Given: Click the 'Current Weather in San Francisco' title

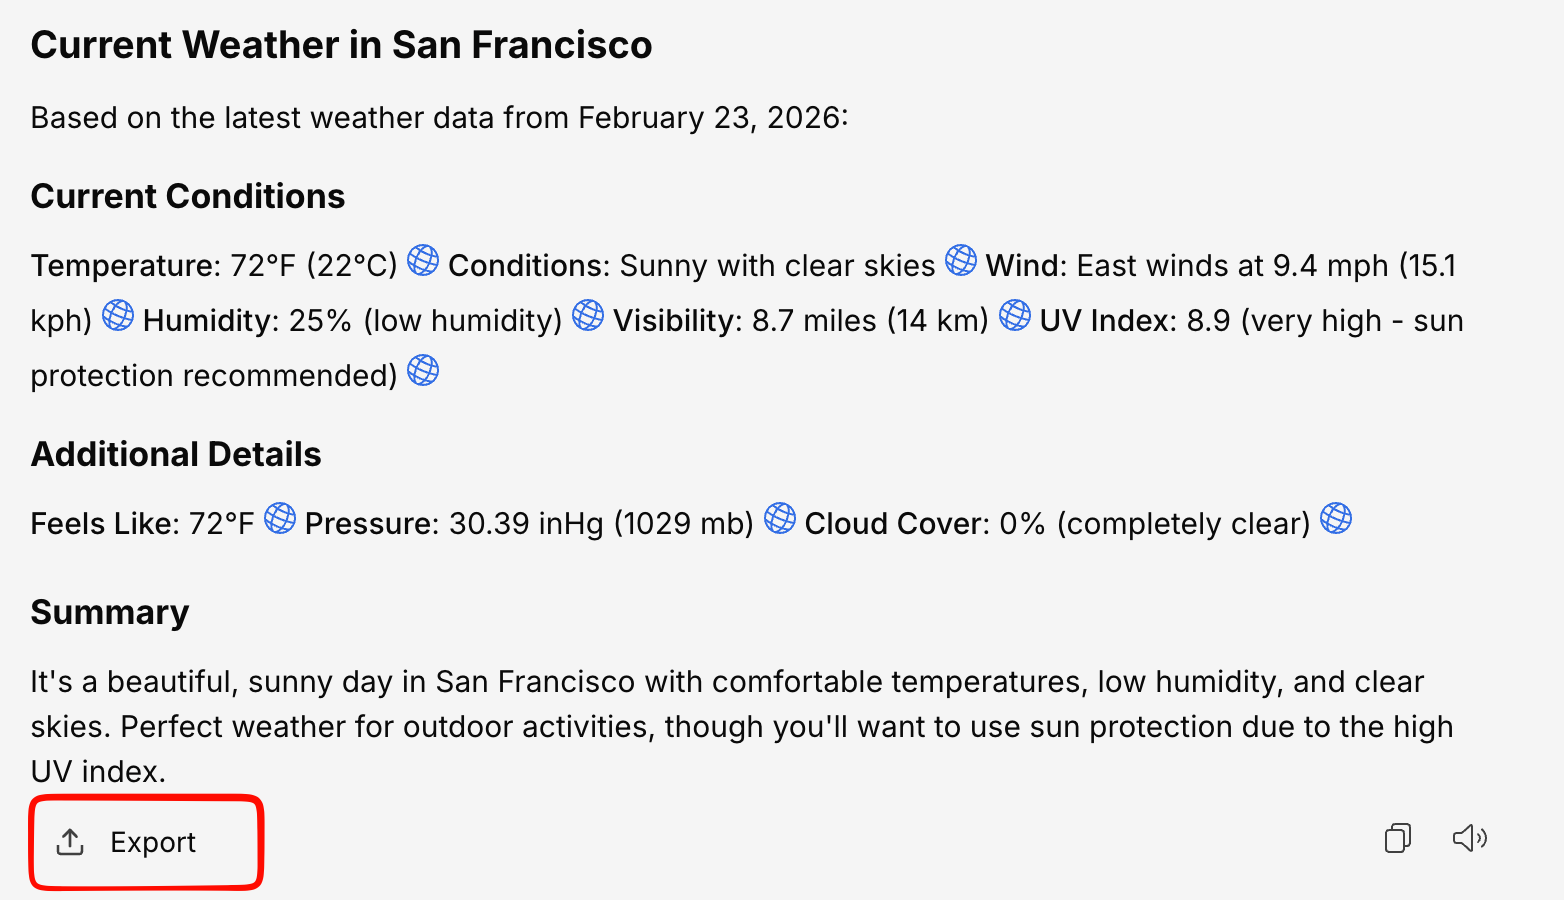Looking at the screenshot, I should [341, 45].
